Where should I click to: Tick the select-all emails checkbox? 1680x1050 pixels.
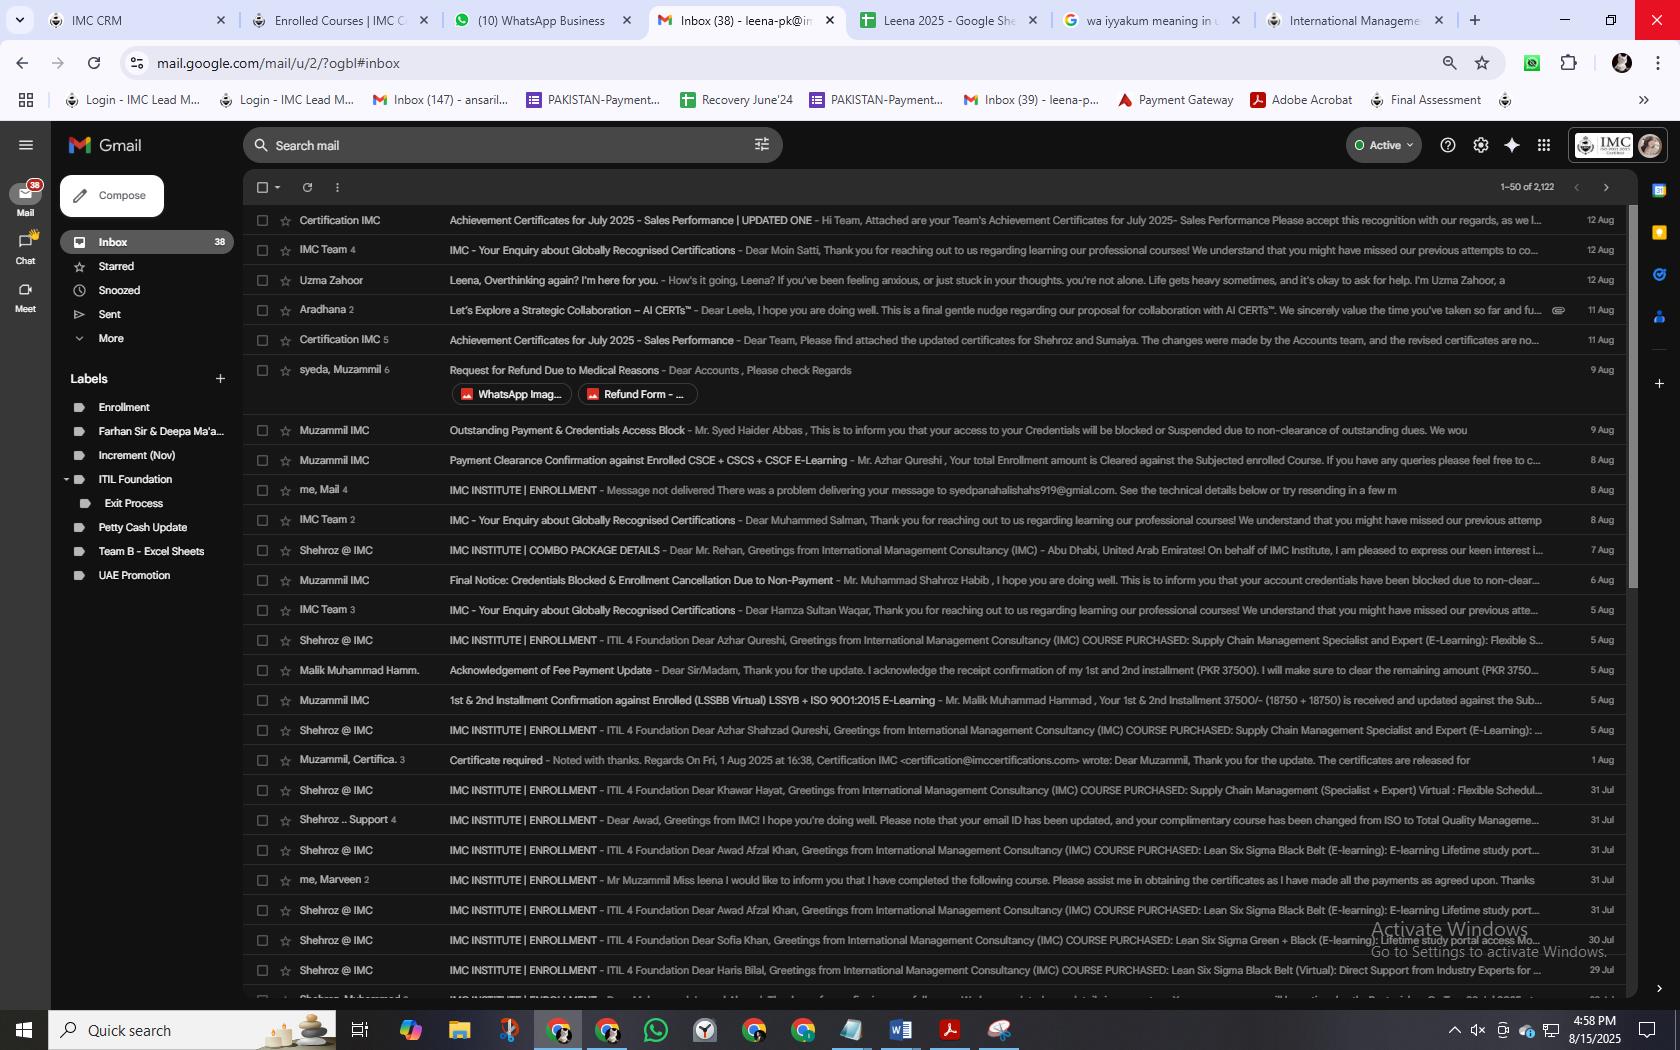(262, 187)
